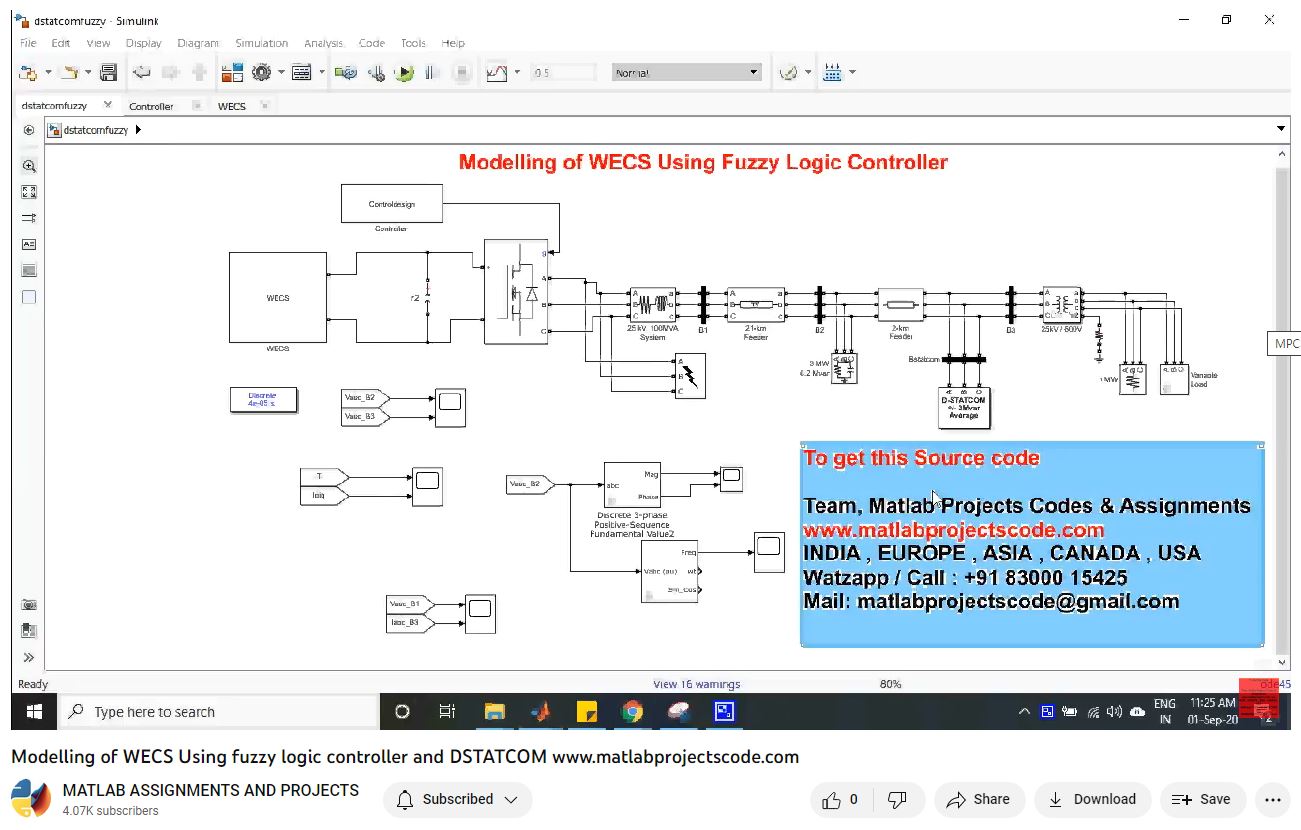
Task: Click the Save model icon in toolbar
Action: (108, 73)
